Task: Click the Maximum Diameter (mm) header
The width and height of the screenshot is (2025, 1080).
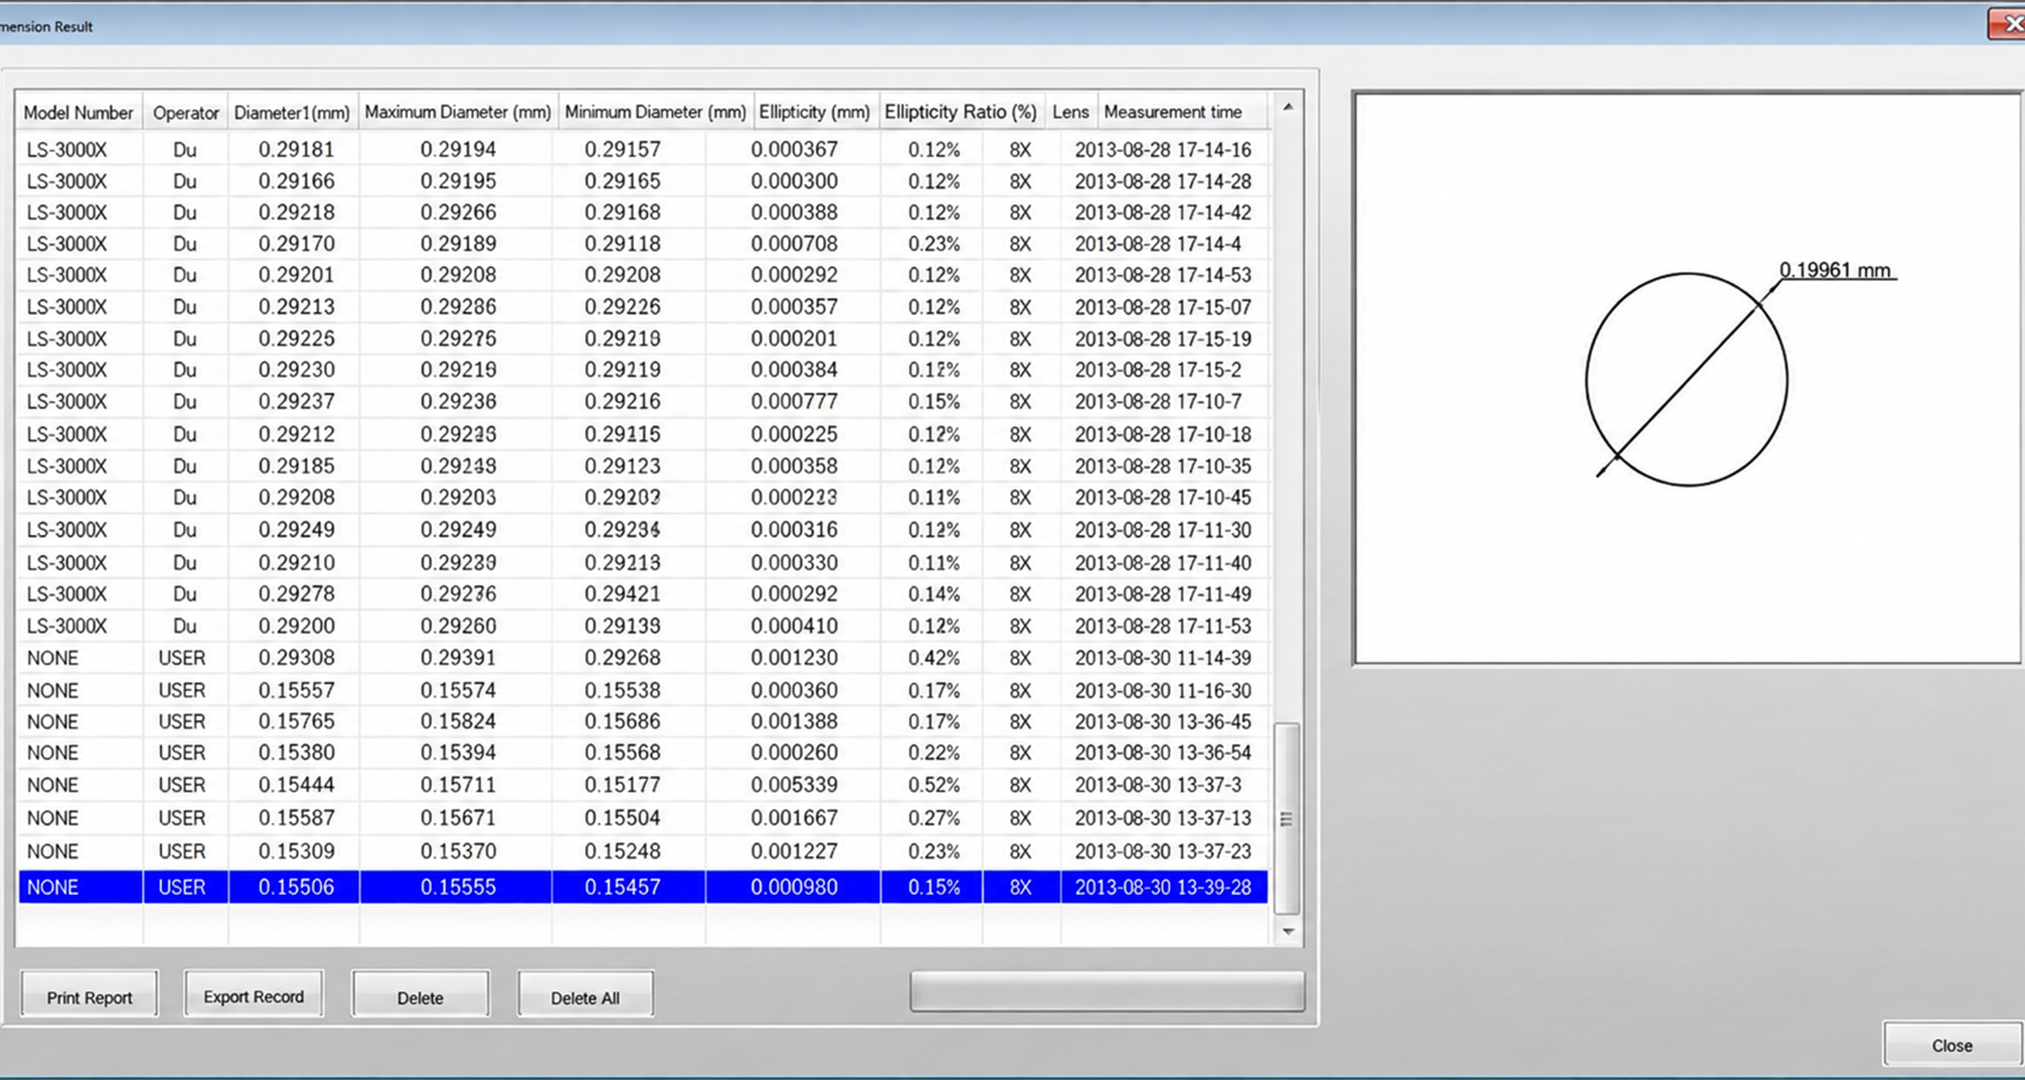Action: tap(457, 112)
